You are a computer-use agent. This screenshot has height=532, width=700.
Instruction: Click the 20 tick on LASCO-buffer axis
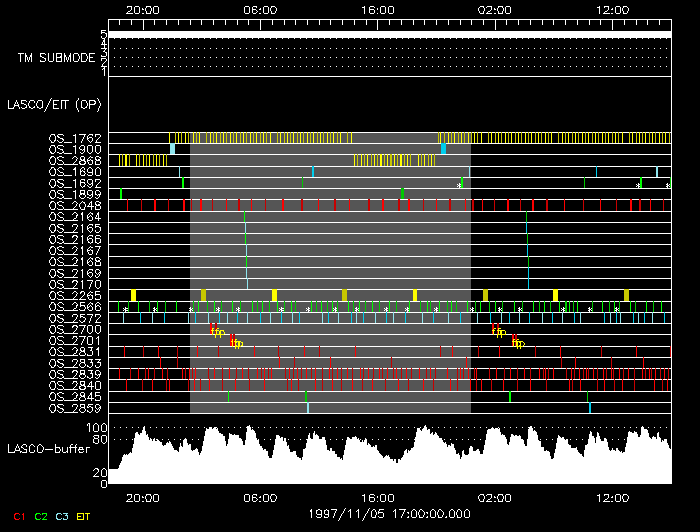tap(100, 473)
